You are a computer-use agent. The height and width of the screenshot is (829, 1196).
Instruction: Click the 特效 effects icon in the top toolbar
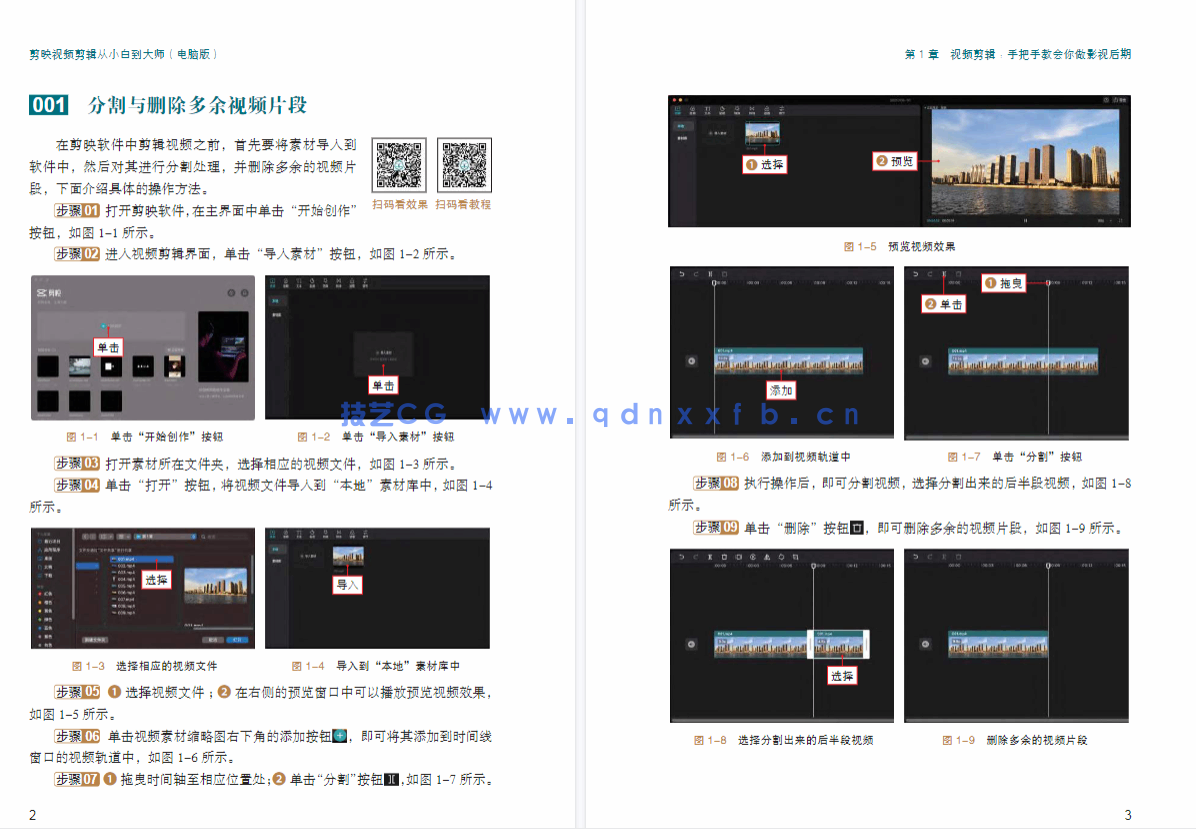(736, 110)
